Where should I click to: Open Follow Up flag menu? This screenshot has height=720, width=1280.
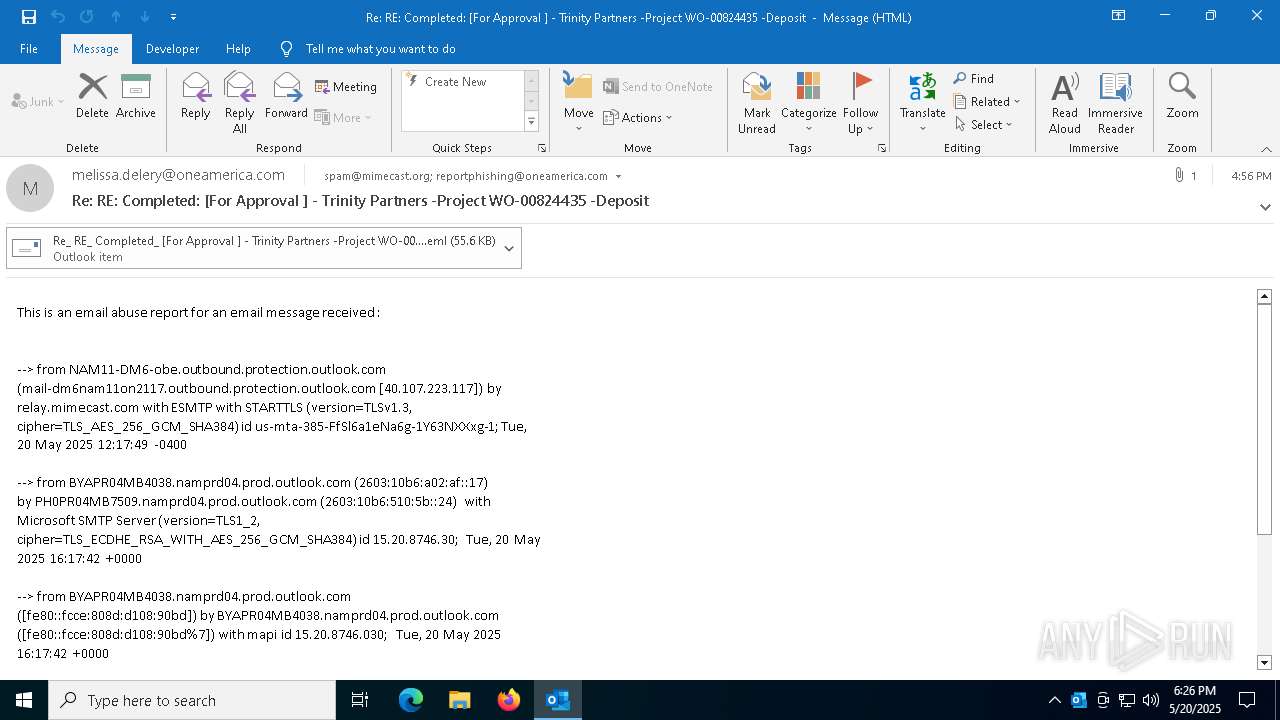[860, 103]
